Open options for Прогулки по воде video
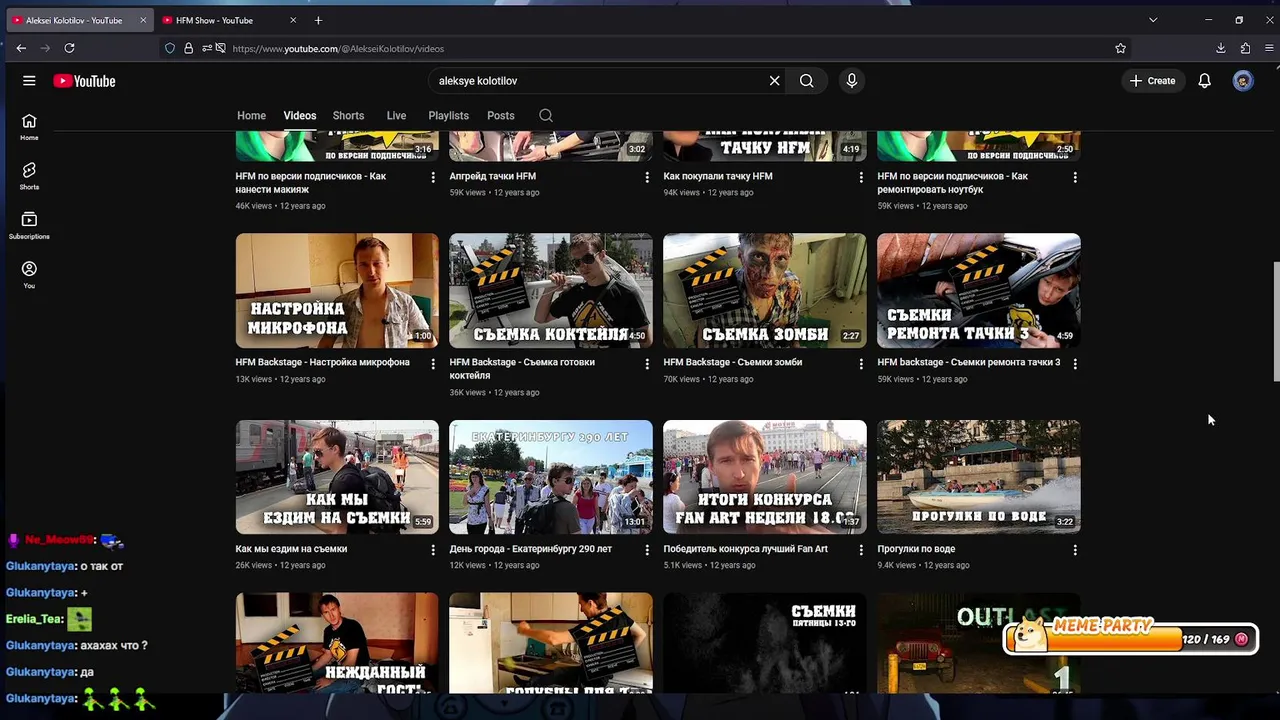This screenshot has width=1280, height=720. (x=1075, y=550)
